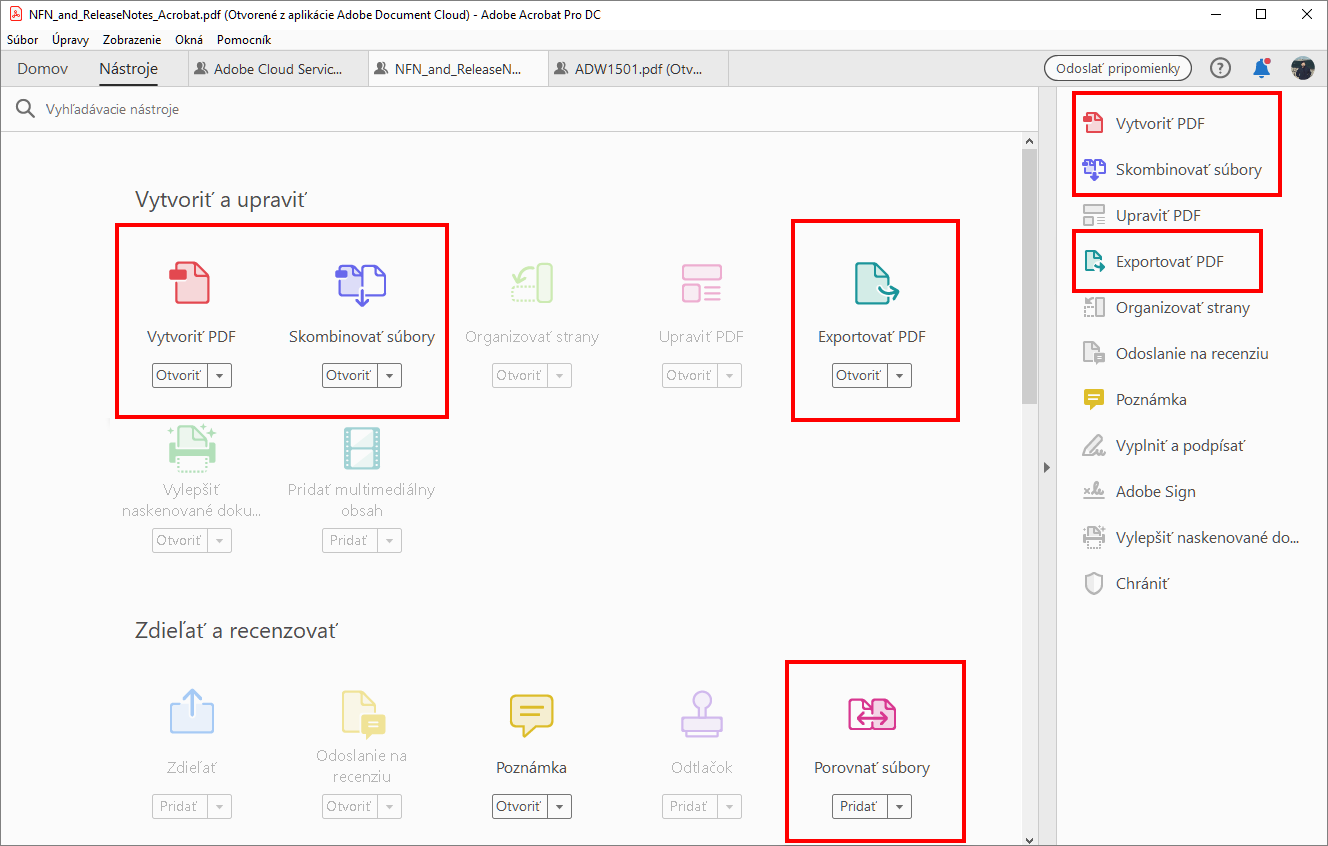Click the search magnifier icon

coord(26,109)
